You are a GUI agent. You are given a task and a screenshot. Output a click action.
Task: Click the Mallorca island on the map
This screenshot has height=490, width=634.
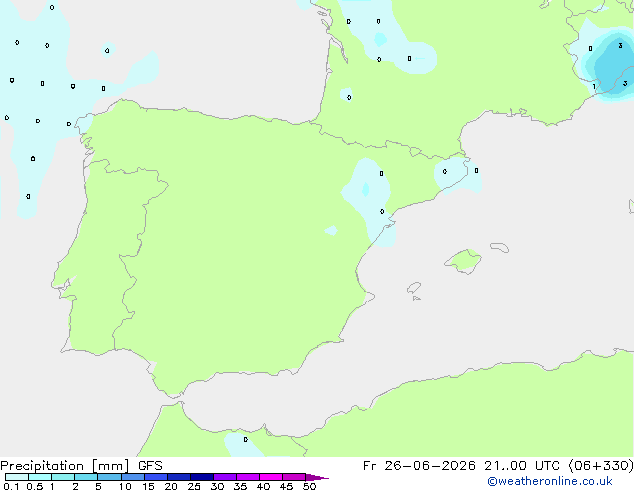click(463, 261)
